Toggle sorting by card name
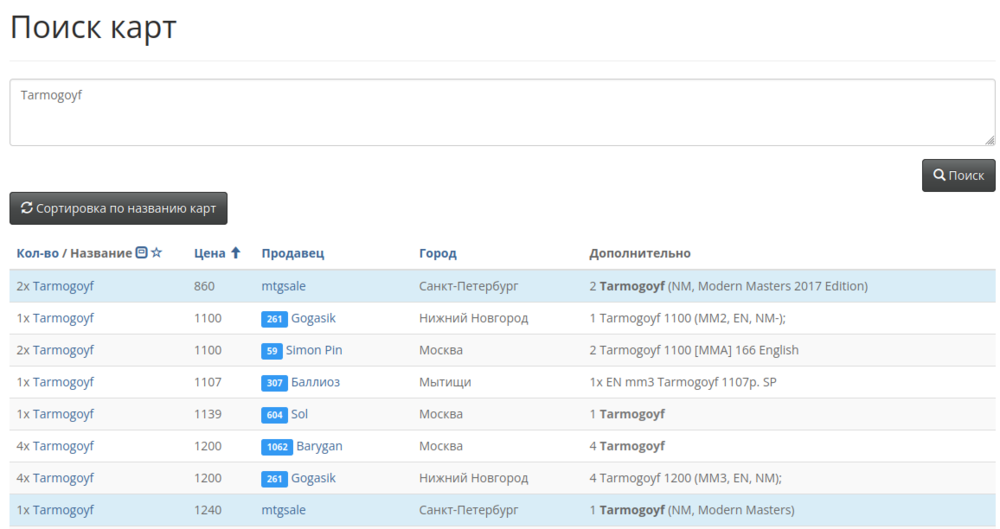This screenshot has height=529, width=1000. pos(118,208)
